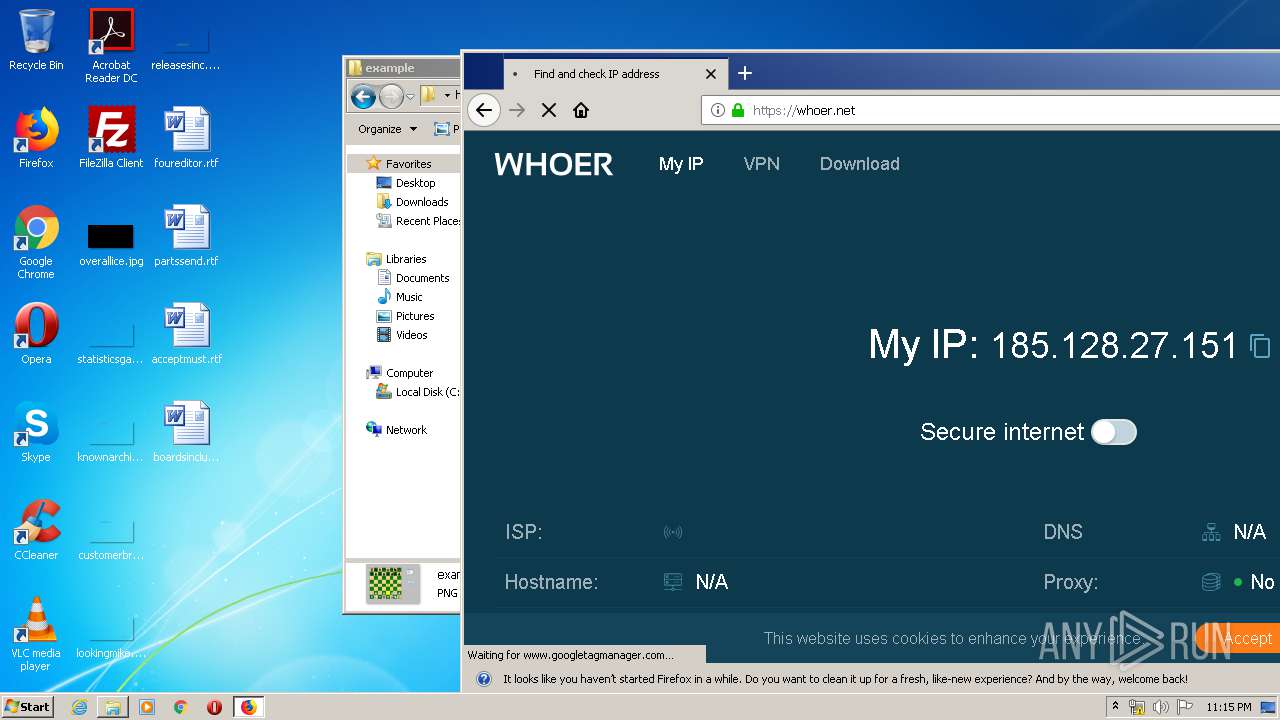Launch Firefox desktop shortcut
The width and height of the screenshot is (1280, 720).
tap(36, 138)
